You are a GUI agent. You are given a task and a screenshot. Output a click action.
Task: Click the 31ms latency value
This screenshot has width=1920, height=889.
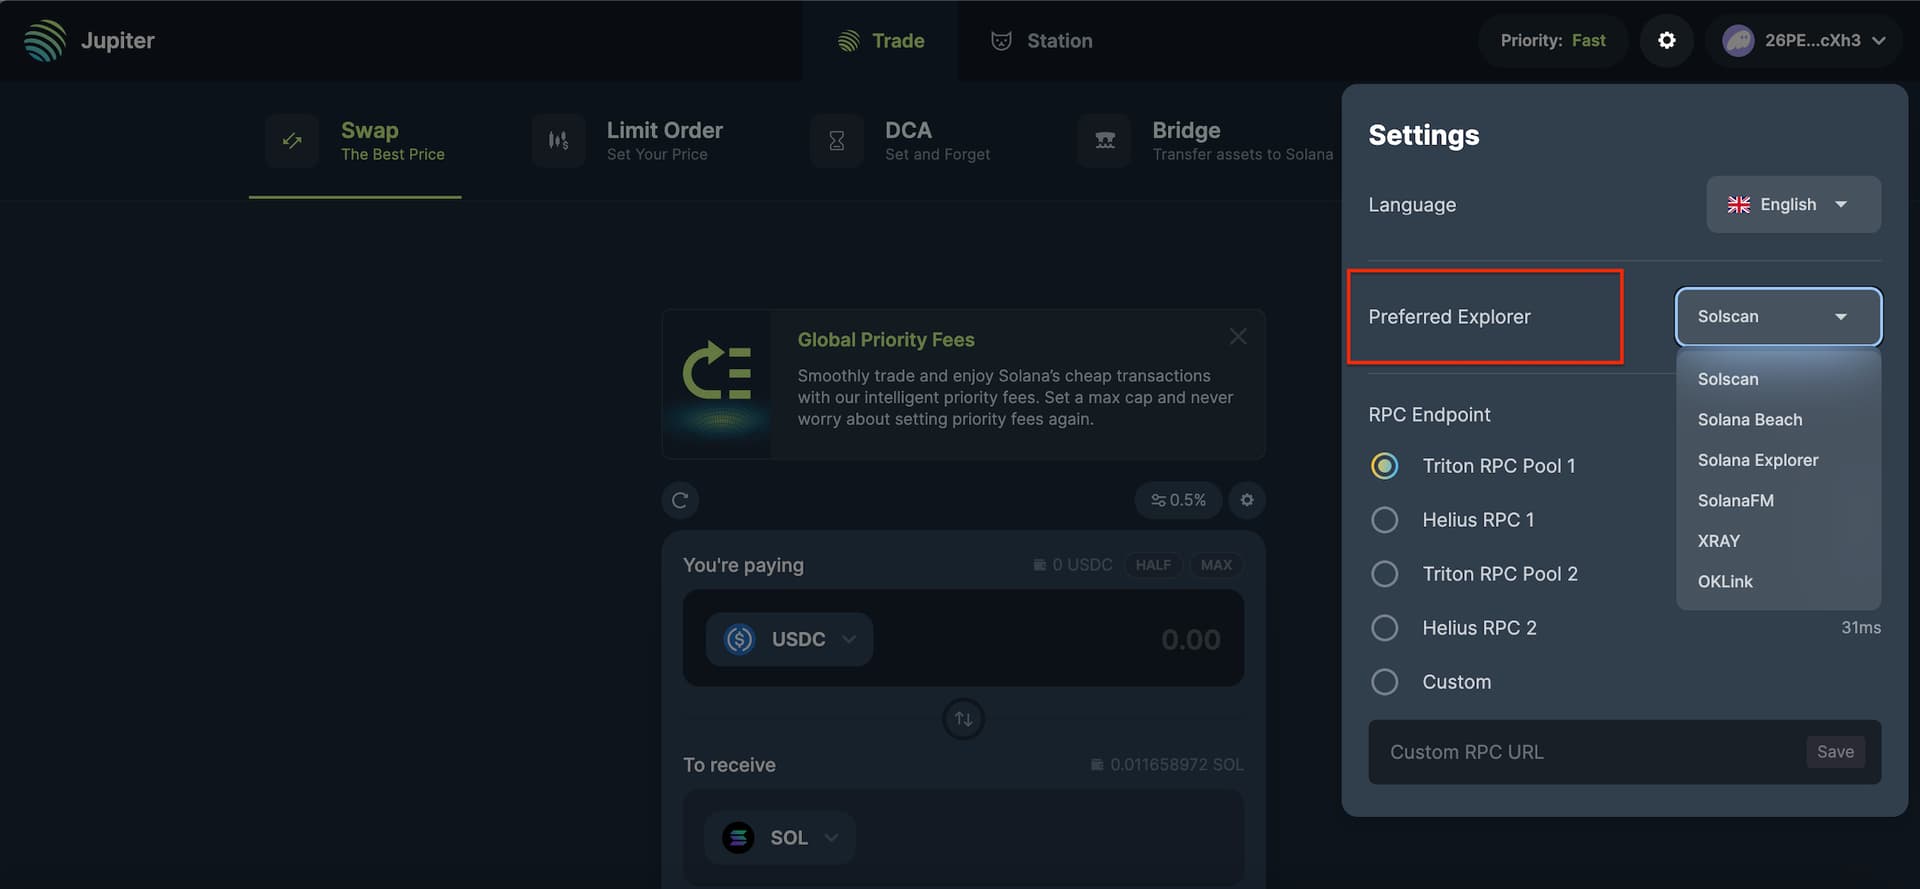coord(1861,628)
